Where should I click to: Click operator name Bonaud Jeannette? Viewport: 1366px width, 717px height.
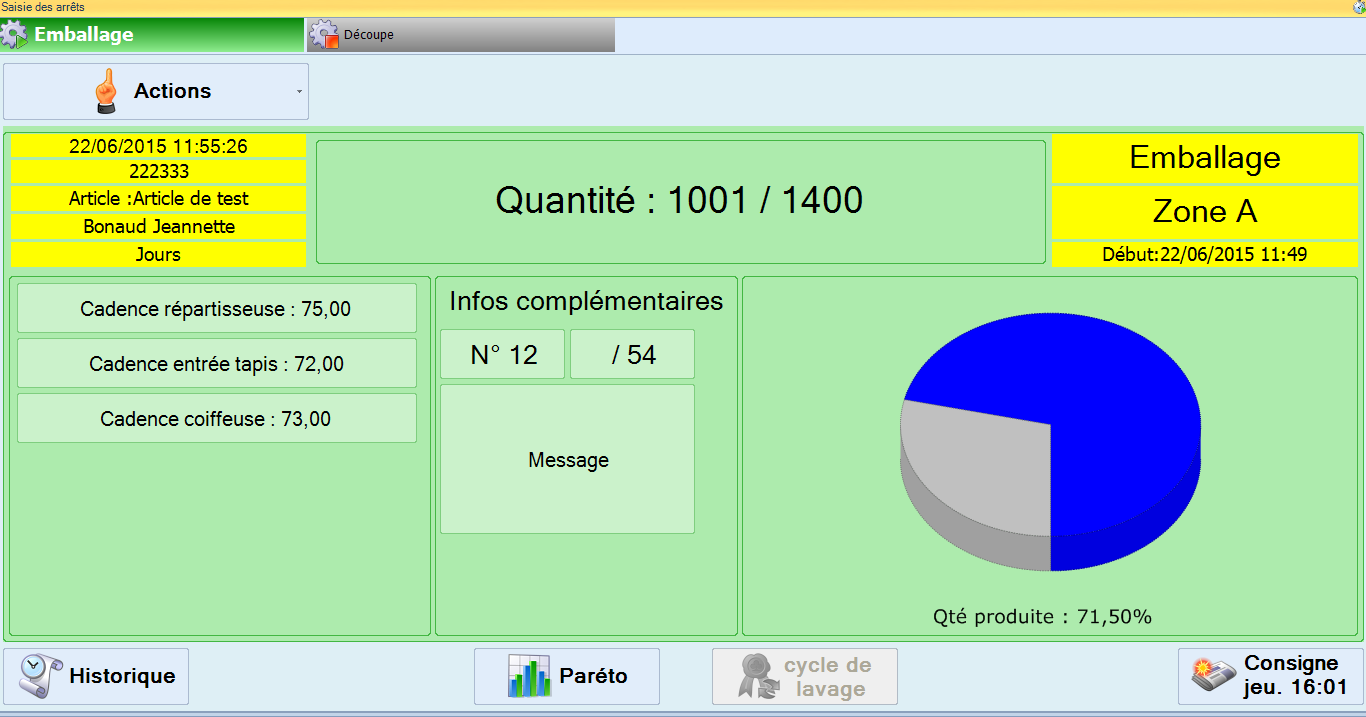pos(159,227)
